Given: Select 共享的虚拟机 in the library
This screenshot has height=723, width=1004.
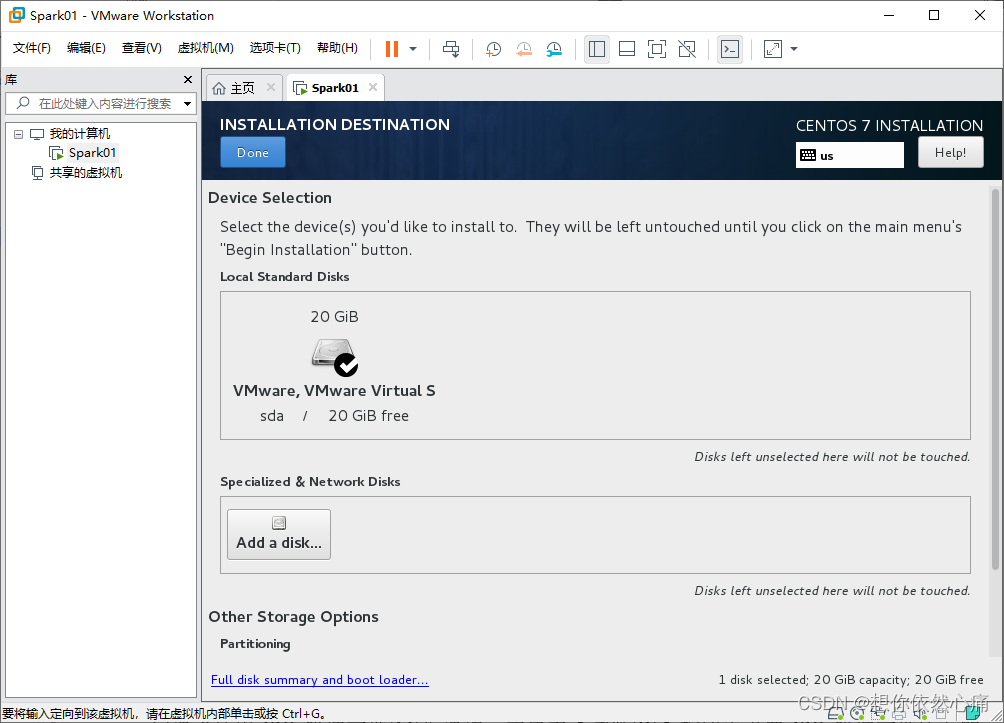Looking at the screenshot, I should pos(86,173).
